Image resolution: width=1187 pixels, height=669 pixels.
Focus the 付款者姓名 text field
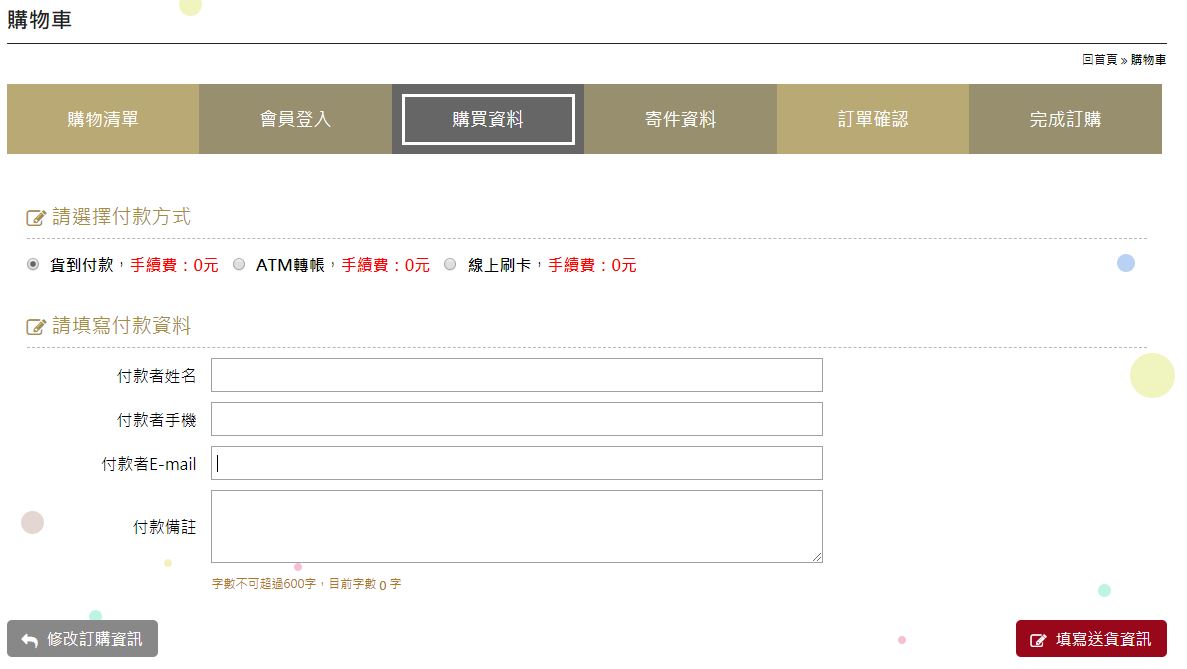[x=516, y=375]
